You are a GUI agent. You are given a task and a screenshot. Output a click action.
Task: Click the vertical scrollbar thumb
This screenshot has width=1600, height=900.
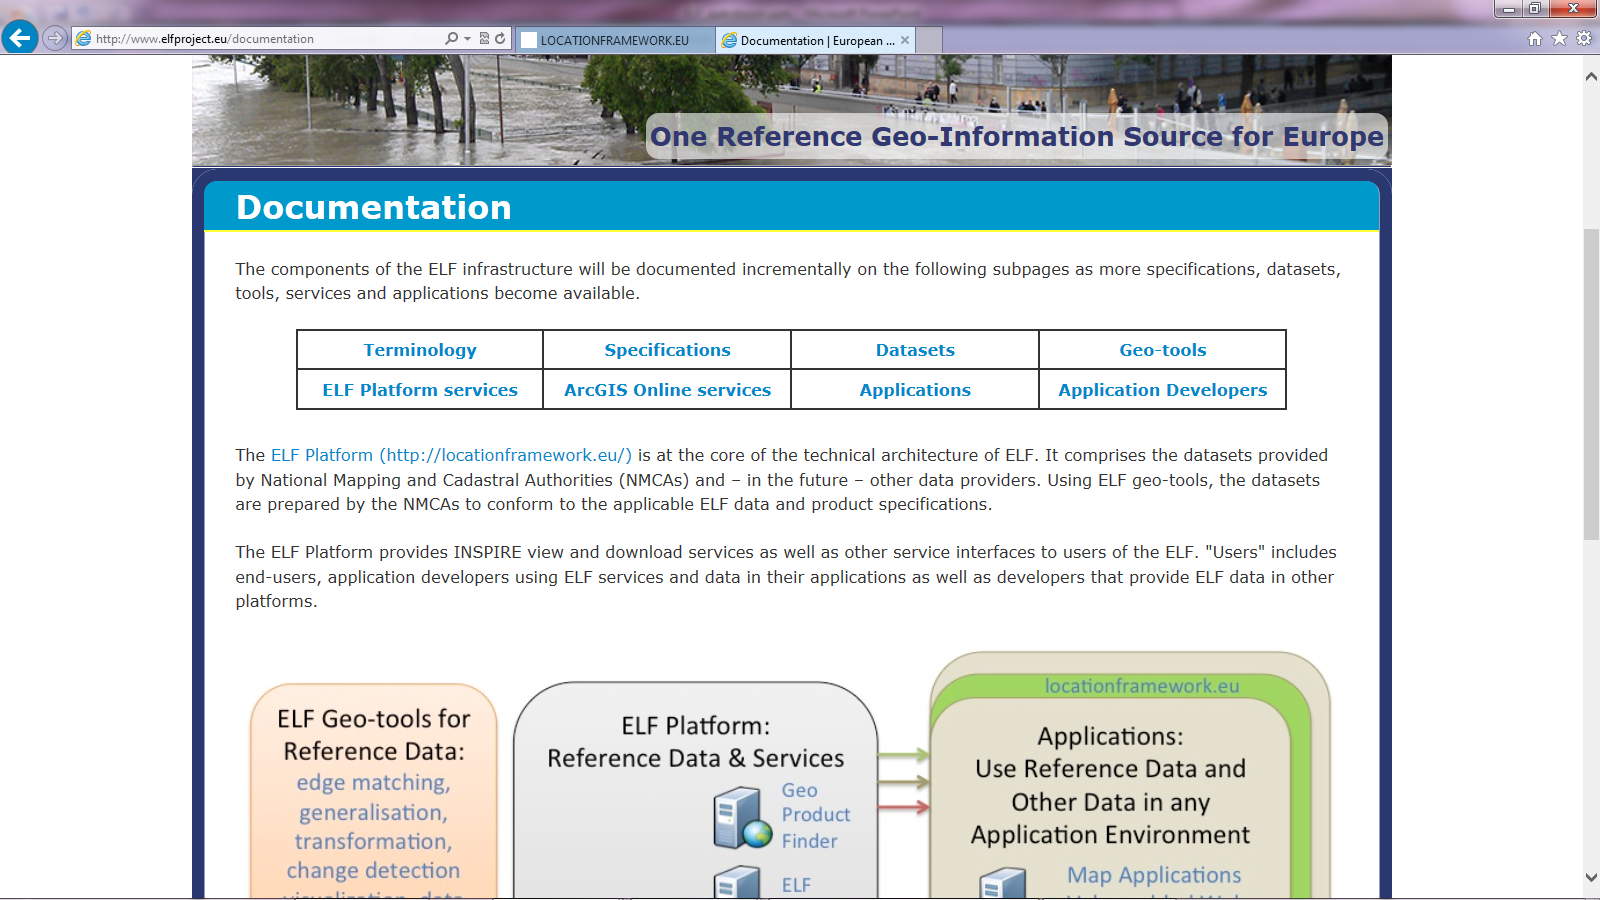coord(1591,385)
